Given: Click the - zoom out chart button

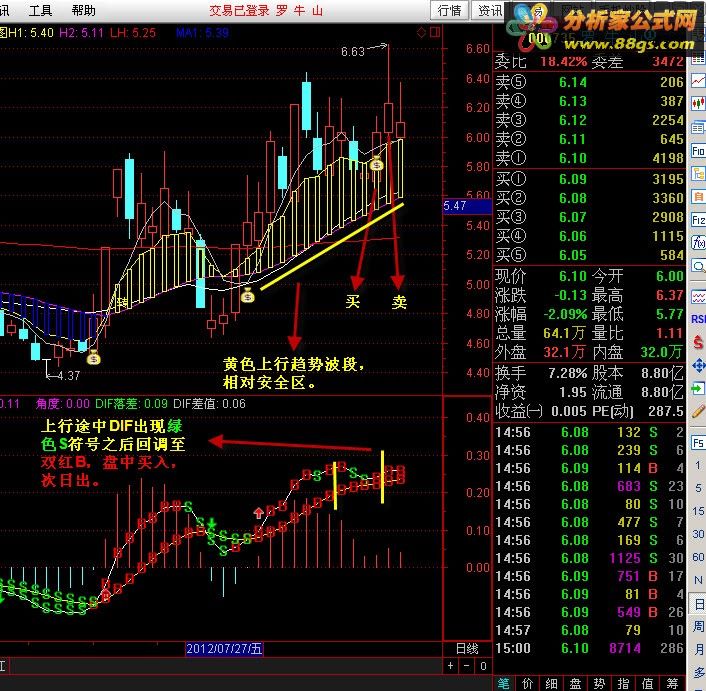Looking at the screenshot, I should coord(466,665).
